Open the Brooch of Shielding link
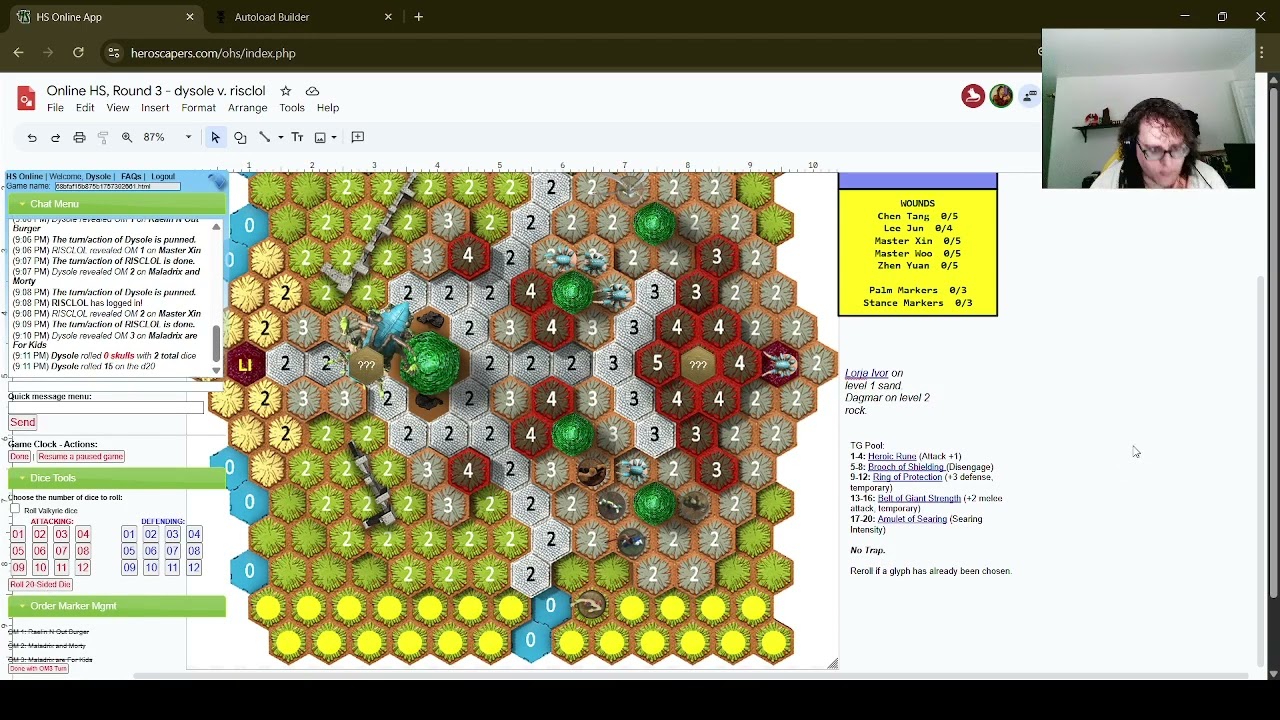This screenshot has width=1280, height=720. [x=906, y=467]
